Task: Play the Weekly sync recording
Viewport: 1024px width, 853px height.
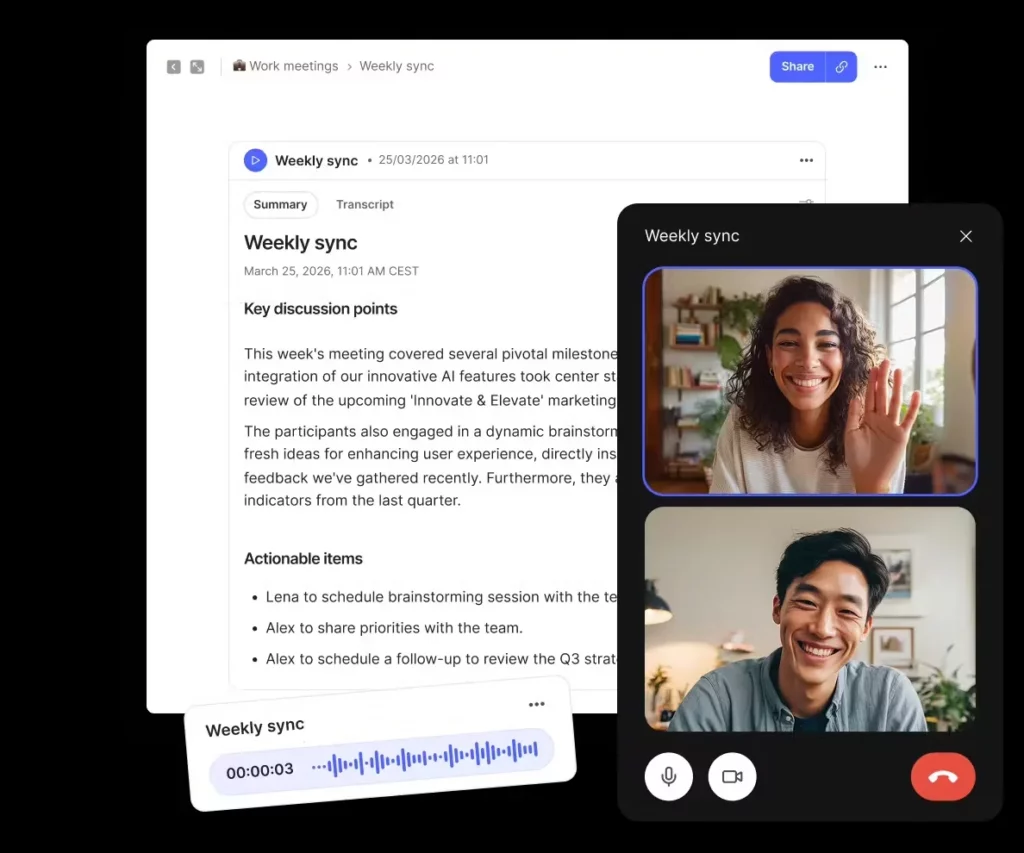Action: point(255,160)
